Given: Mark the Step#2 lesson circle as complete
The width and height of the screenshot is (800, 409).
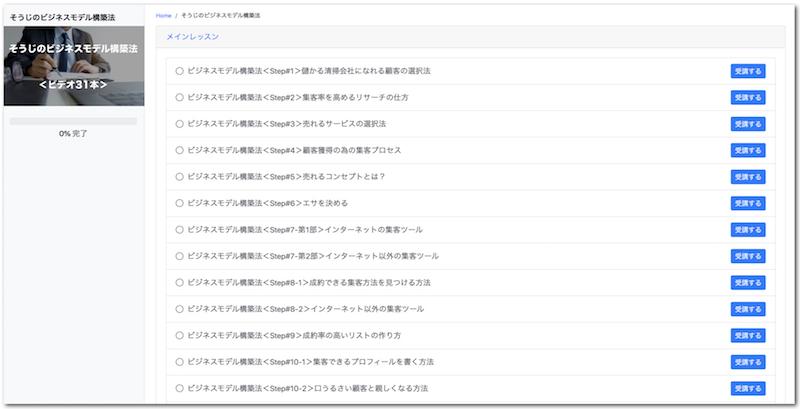Looking at the screenshot, I should point(180,97).
